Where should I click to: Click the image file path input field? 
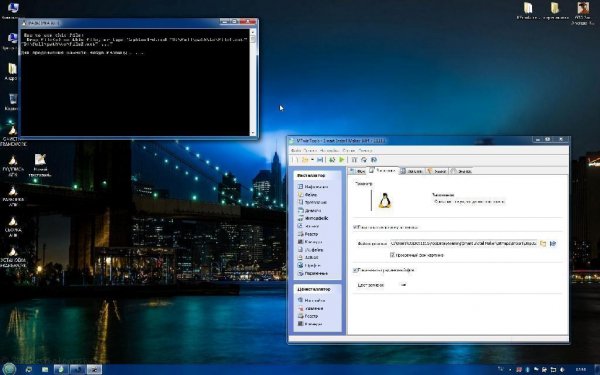(464, 243)
